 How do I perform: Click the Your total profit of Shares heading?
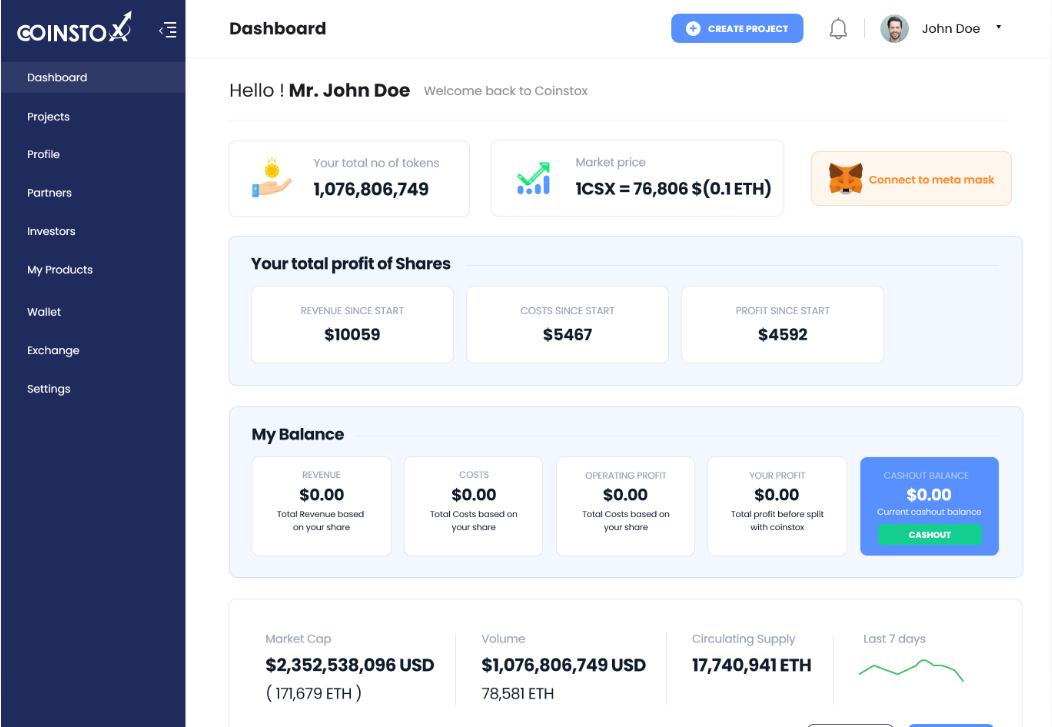350,264
